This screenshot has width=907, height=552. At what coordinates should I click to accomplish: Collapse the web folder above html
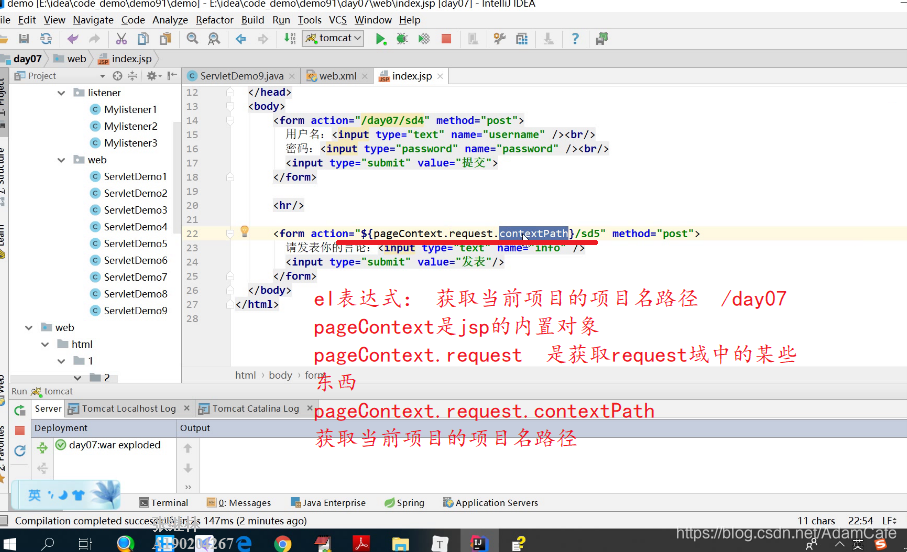28,328
